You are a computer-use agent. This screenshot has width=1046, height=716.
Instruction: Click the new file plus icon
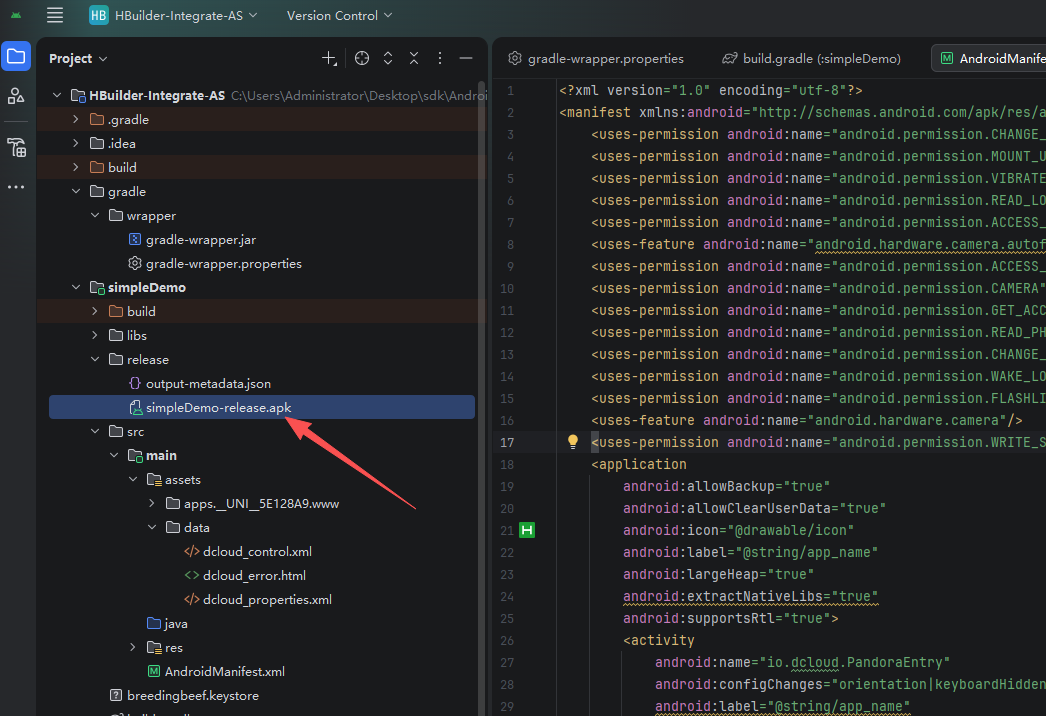click(x=329, y=59)
